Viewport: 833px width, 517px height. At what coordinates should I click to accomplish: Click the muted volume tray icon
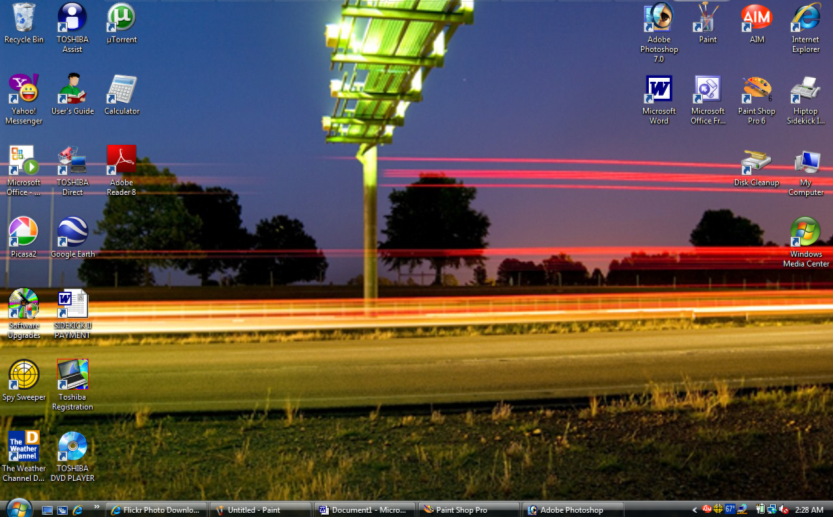click(x=784, y=510)
